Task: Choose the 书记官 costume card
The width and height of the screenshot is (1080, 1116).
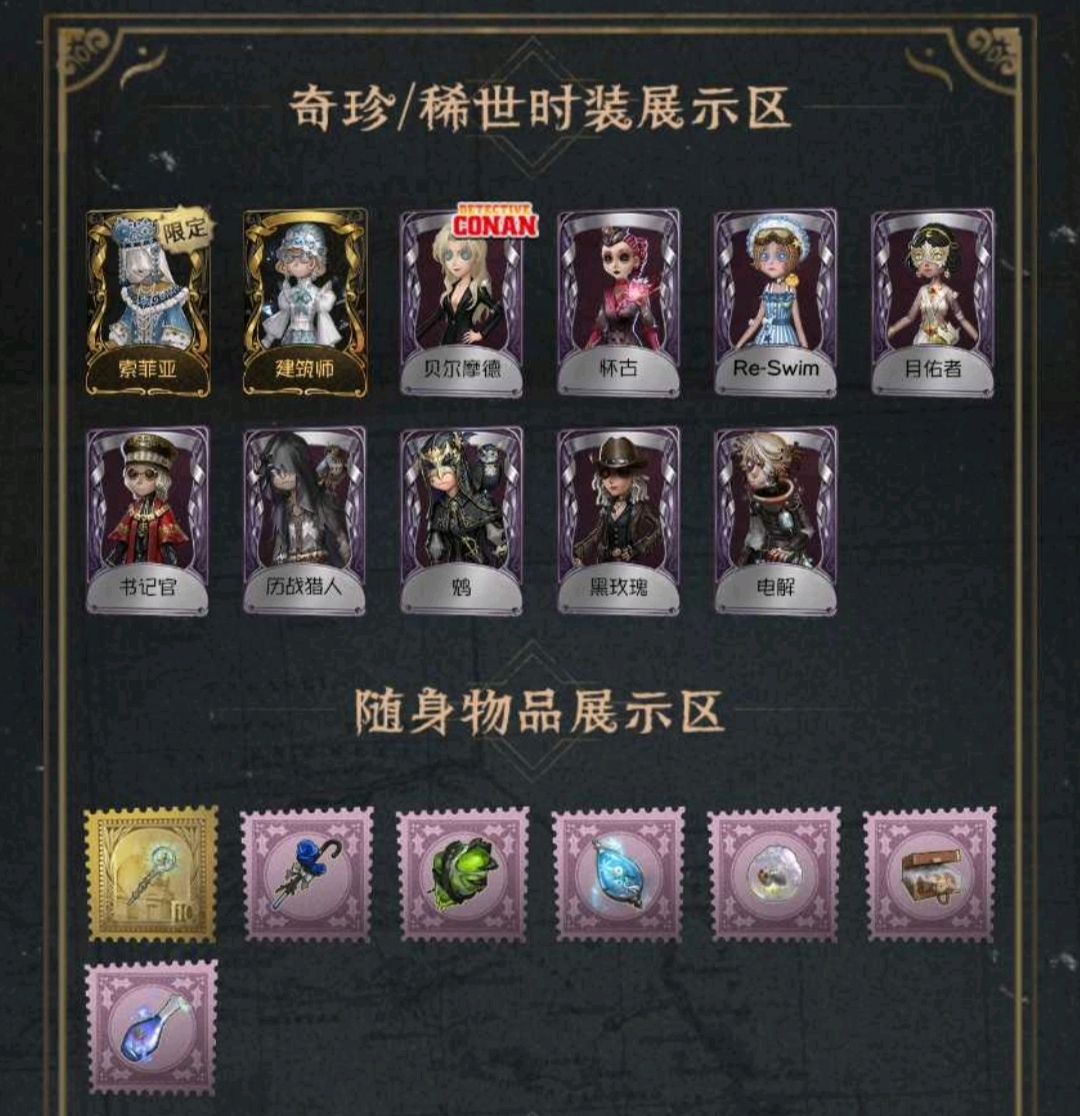Action: coord(148,520)
